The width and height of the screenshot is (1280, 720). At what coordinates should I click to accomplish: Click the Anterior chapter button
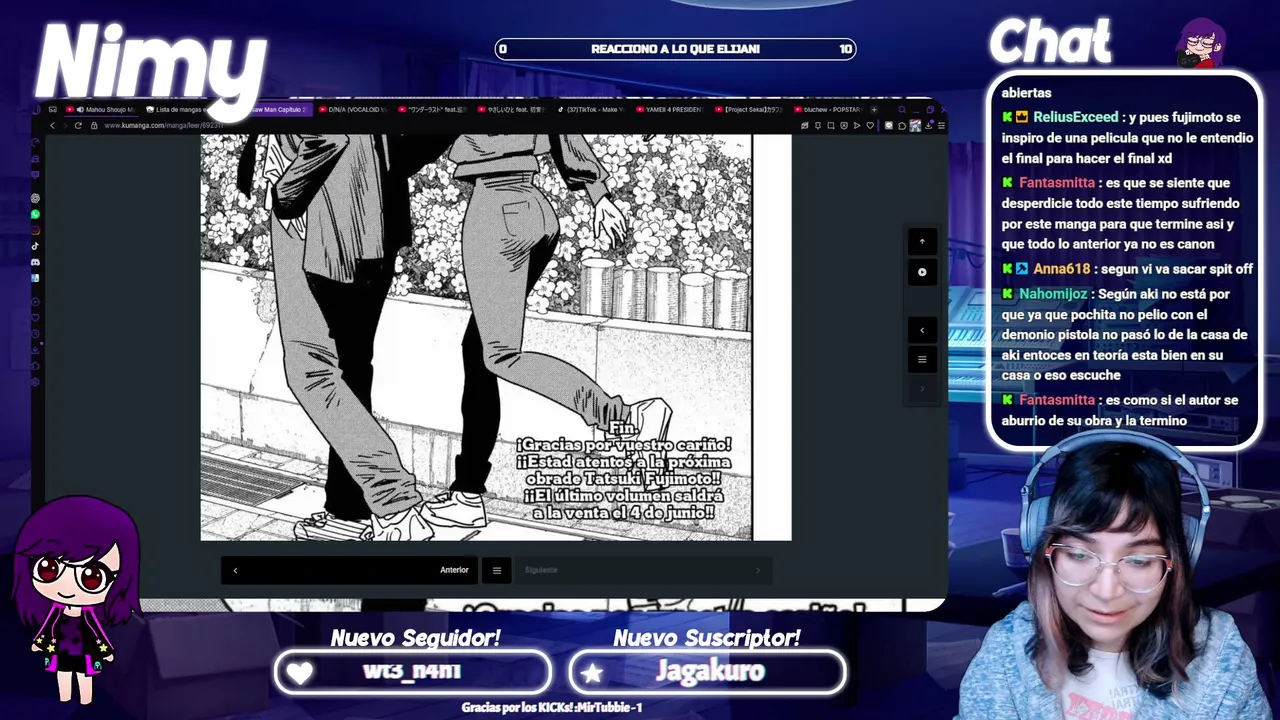coord(351,570)
